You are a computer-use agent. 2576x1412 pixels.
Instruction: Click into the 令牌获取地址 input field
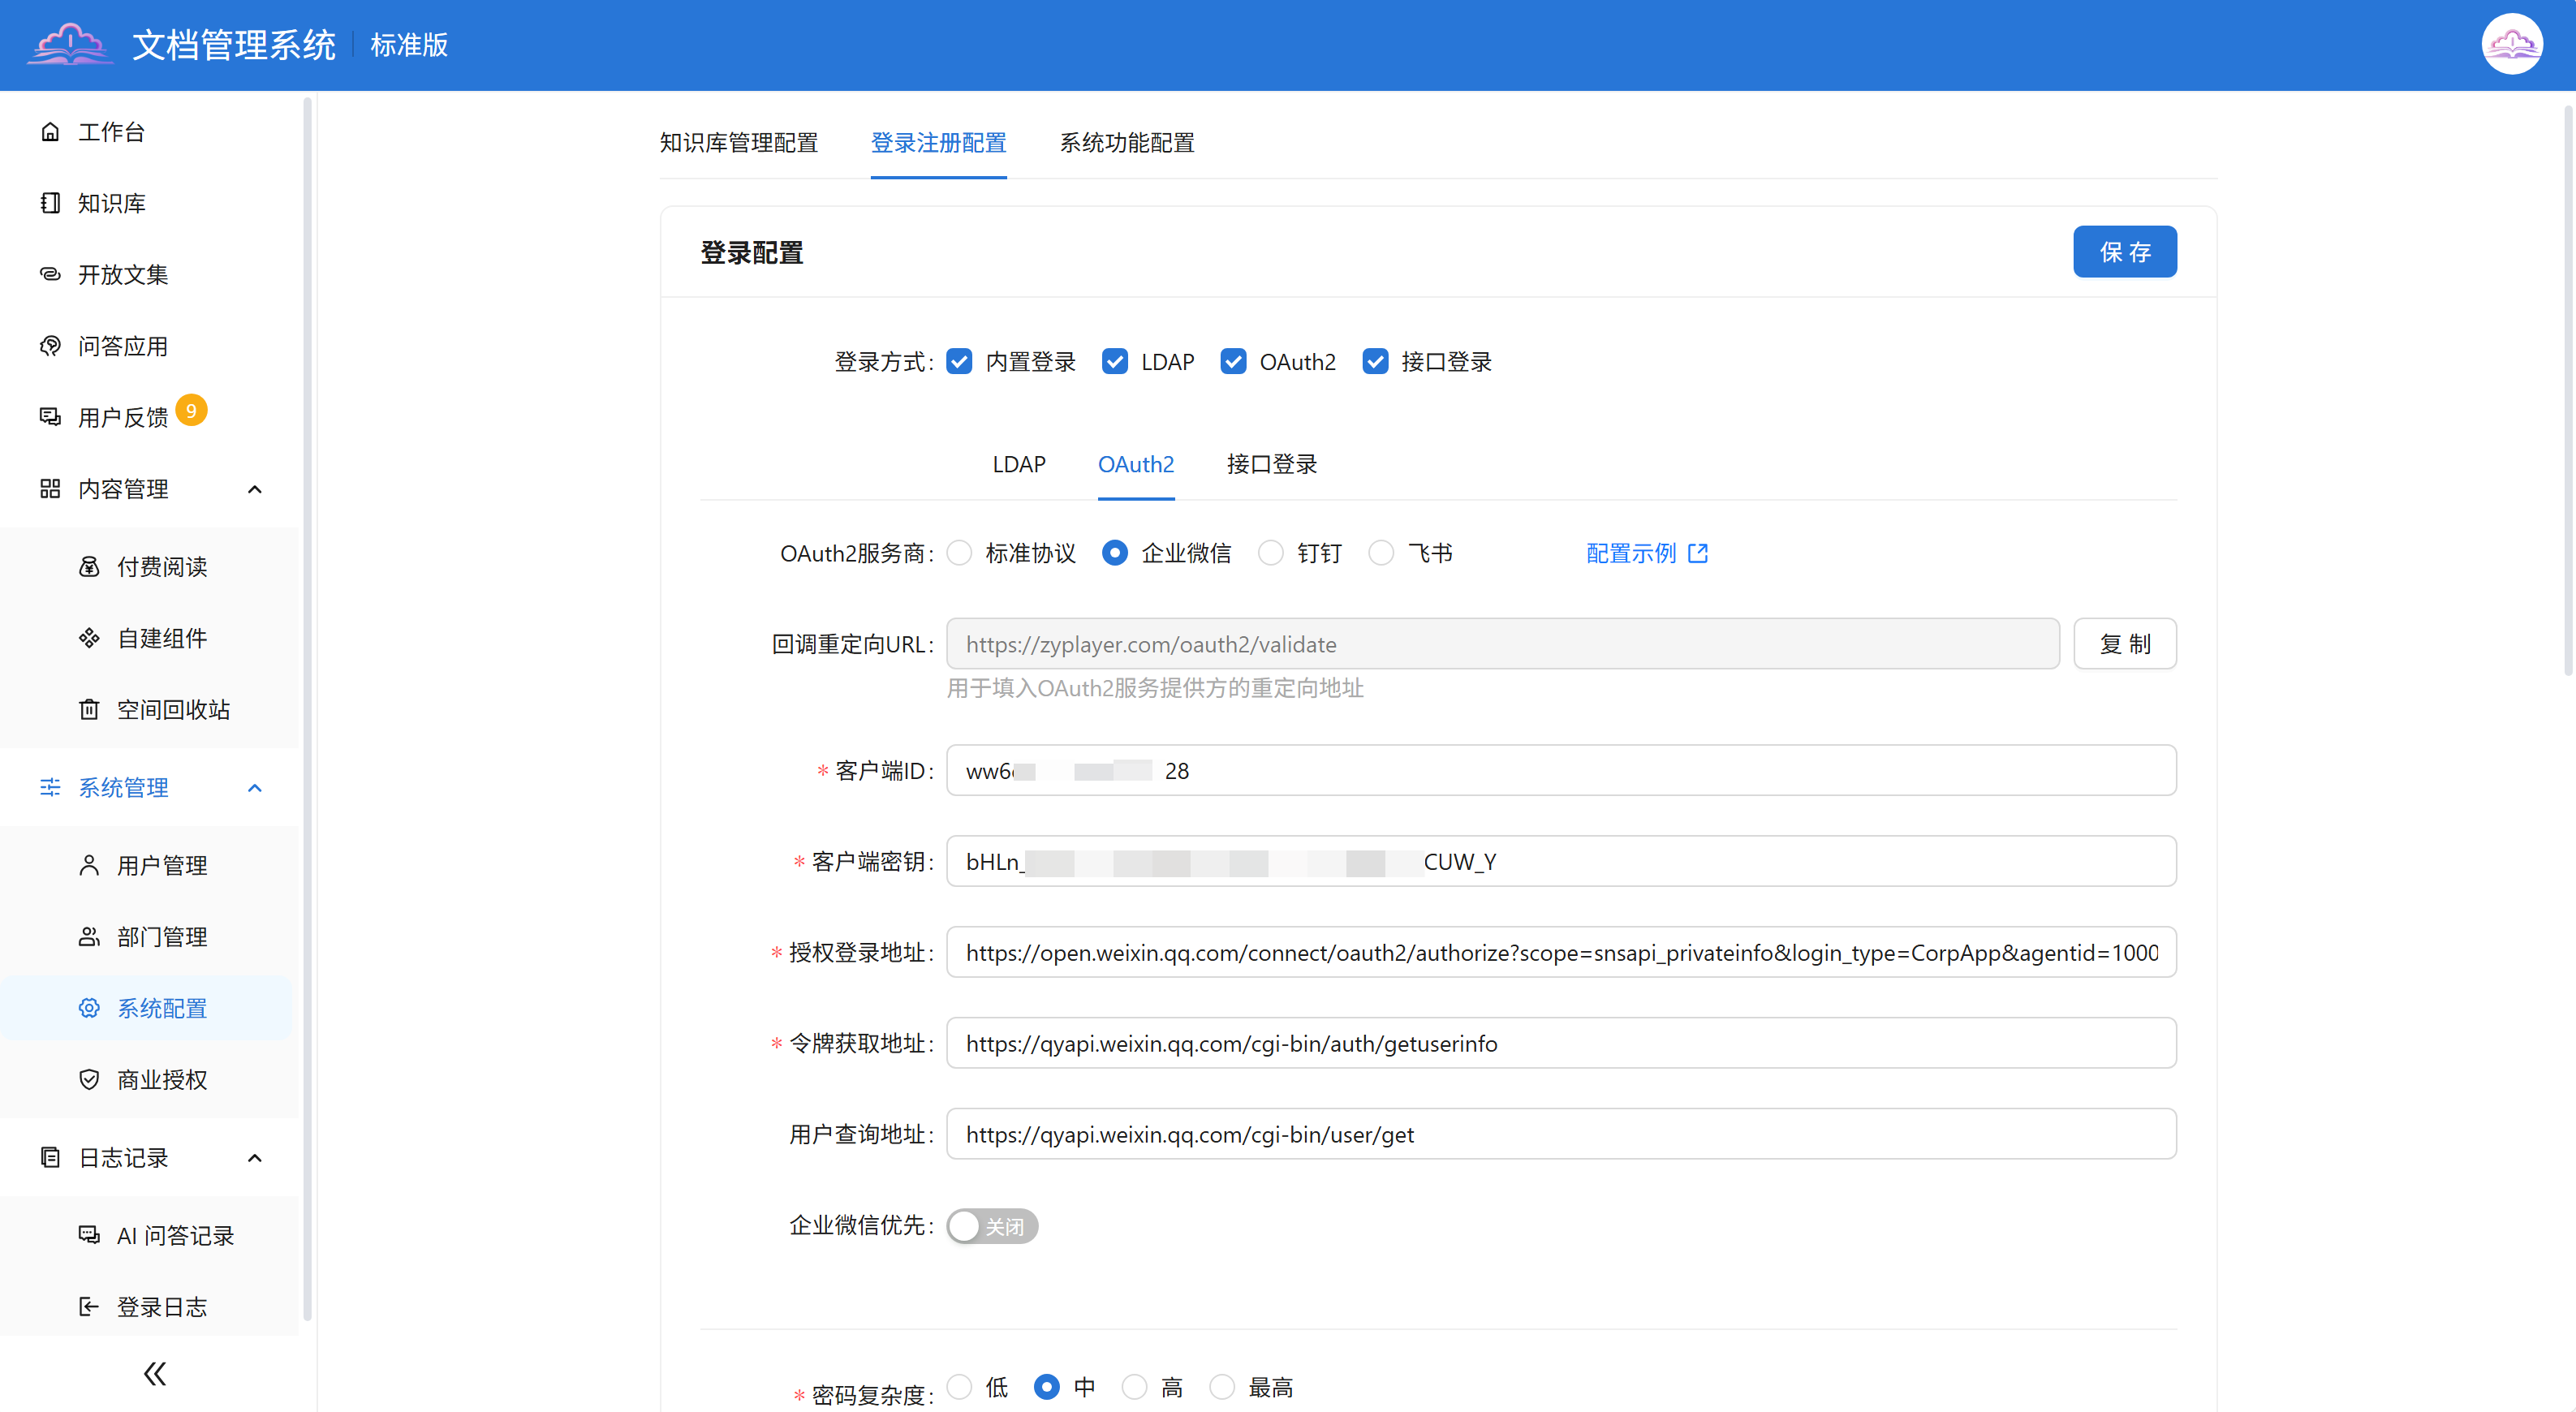pyautogui.click(x=1560, y=1043)
